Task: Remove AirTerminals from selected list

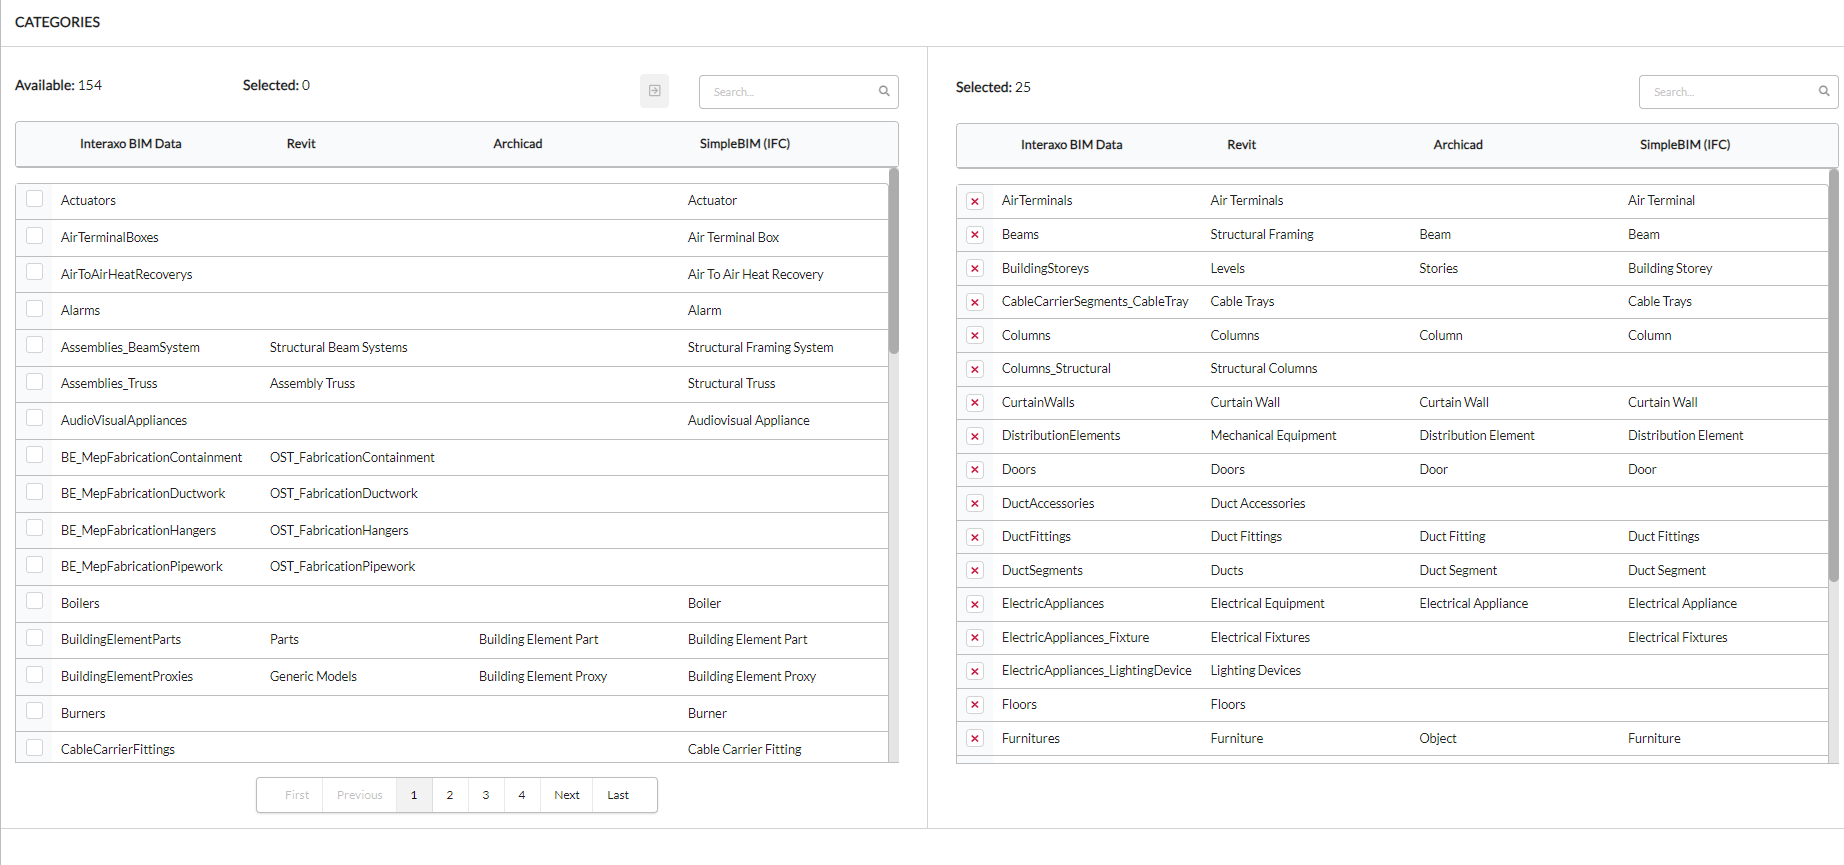Action: [x=975, y=202]
